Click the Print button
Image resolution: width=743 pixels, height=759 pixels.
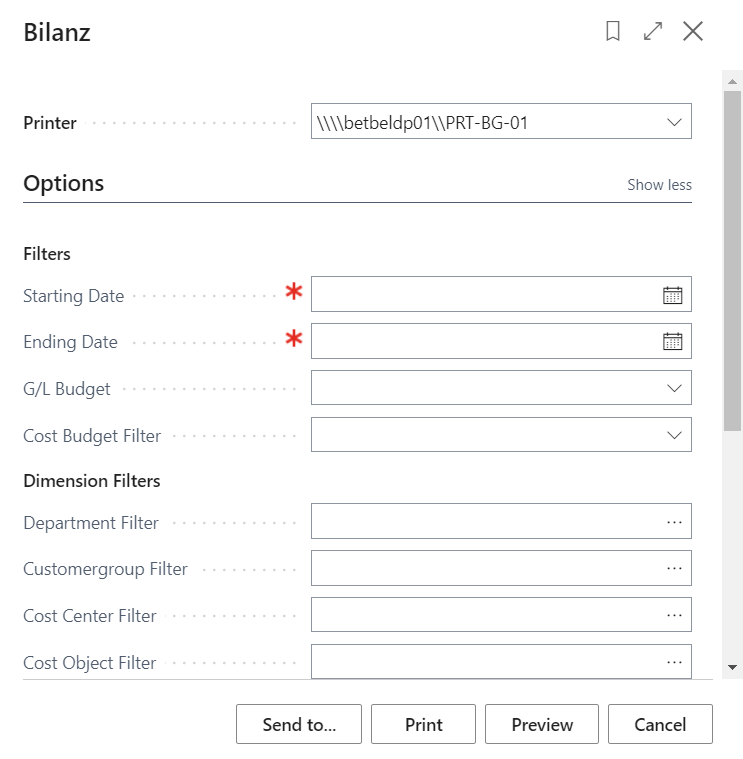coord(424,724)
